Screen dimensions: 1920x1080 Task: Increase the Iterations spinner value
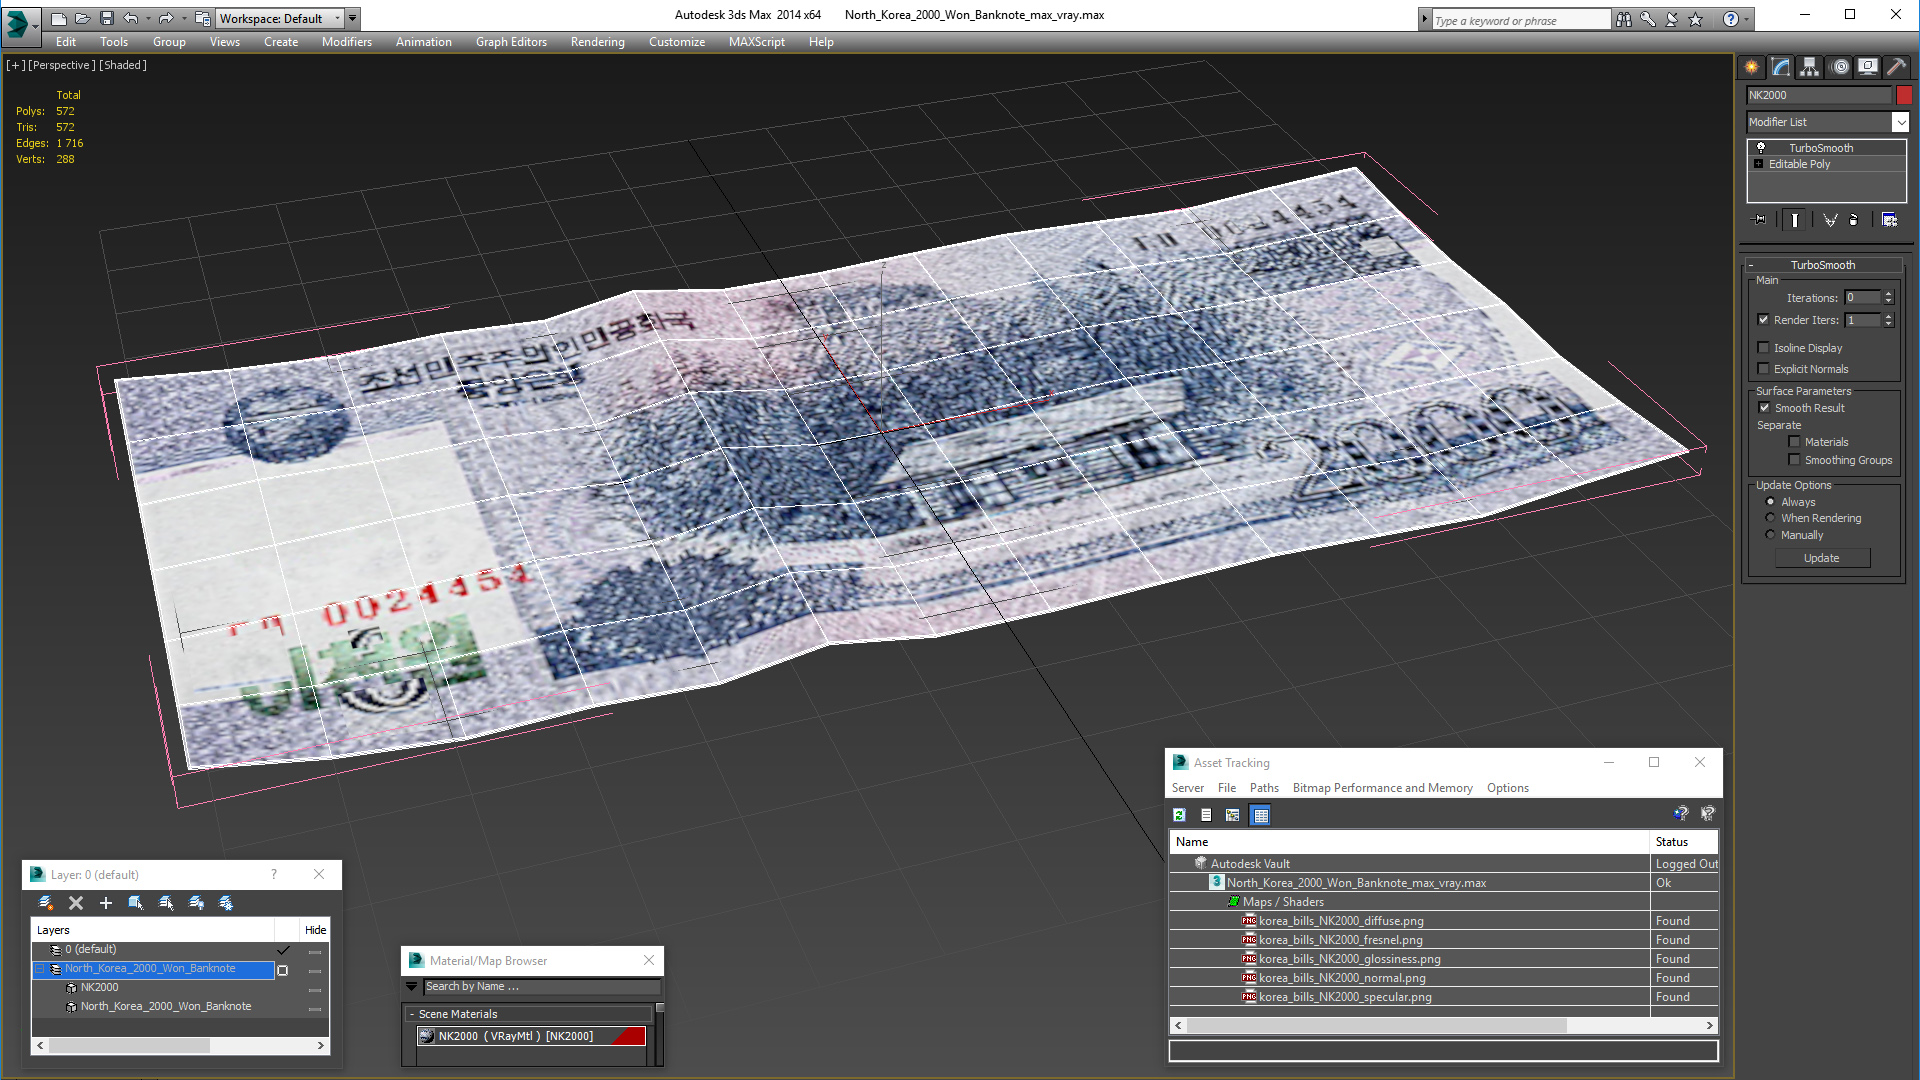point(1889,294)
